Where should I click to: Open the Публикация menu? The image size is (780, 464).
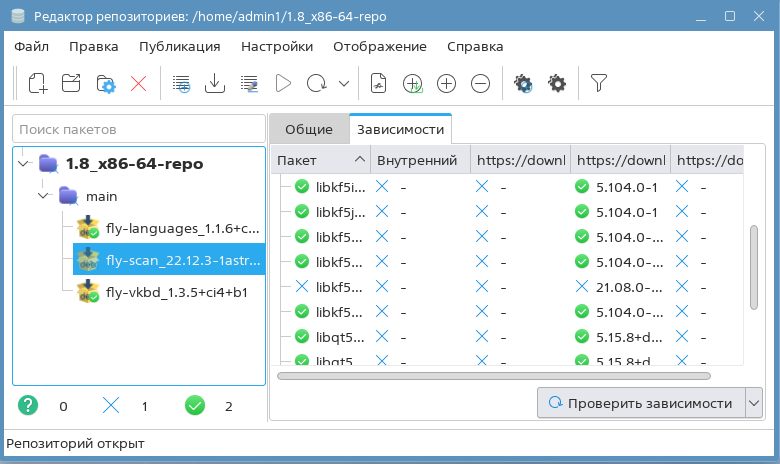tap(180, 46)
